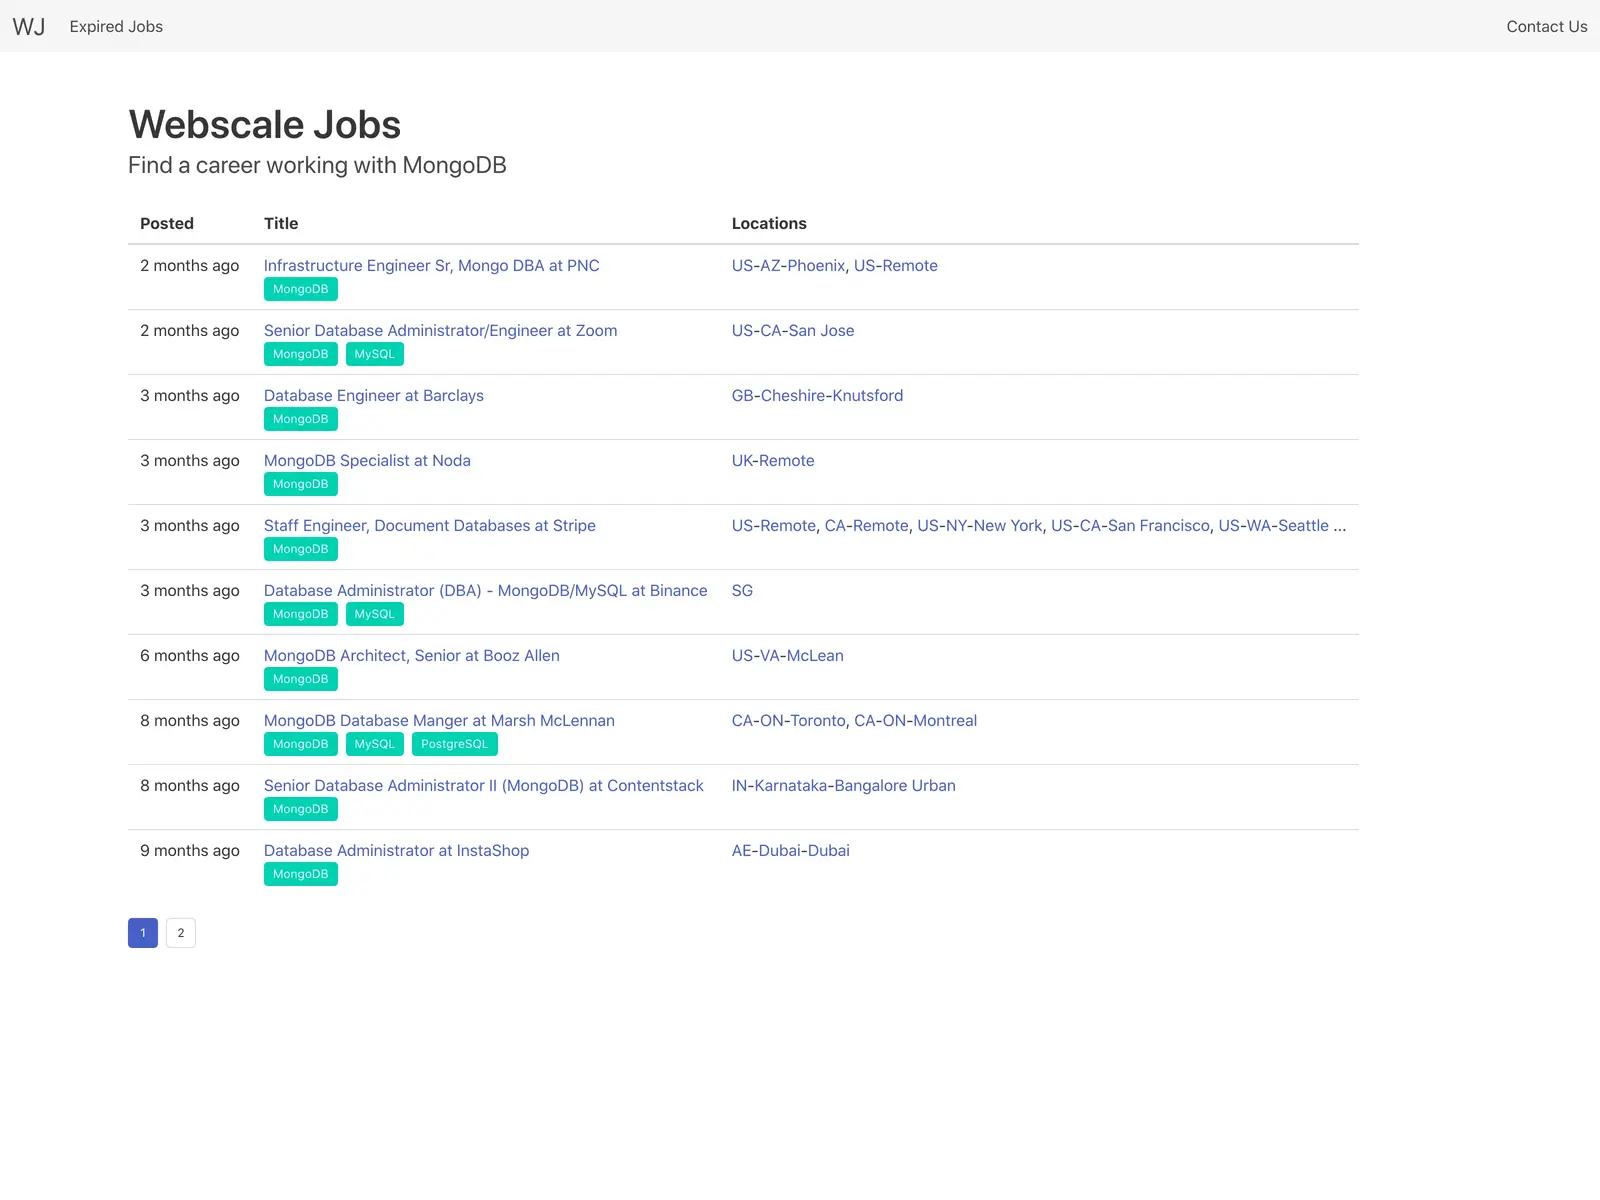Select US-VA-McLean location link
1600x1200 pixels.
(x=787, y=655)
